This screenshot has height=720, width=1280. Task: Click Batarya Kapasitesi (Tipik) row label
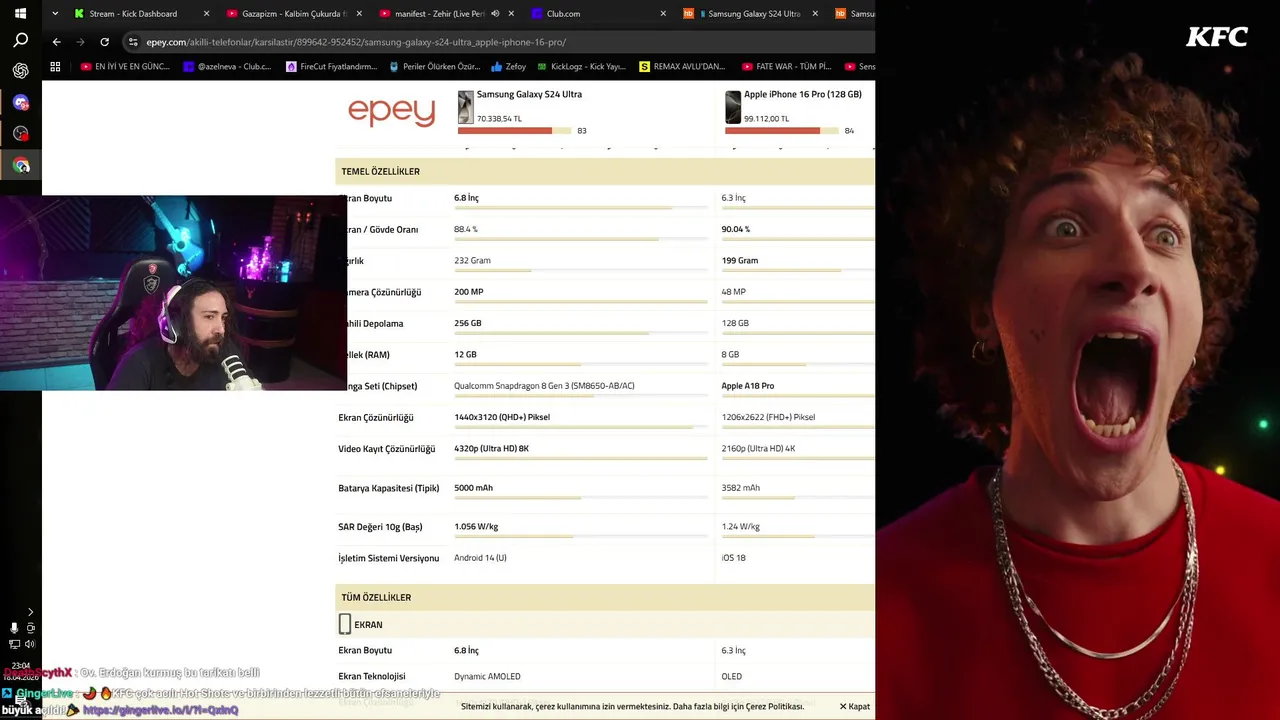(x=388, y=488)
